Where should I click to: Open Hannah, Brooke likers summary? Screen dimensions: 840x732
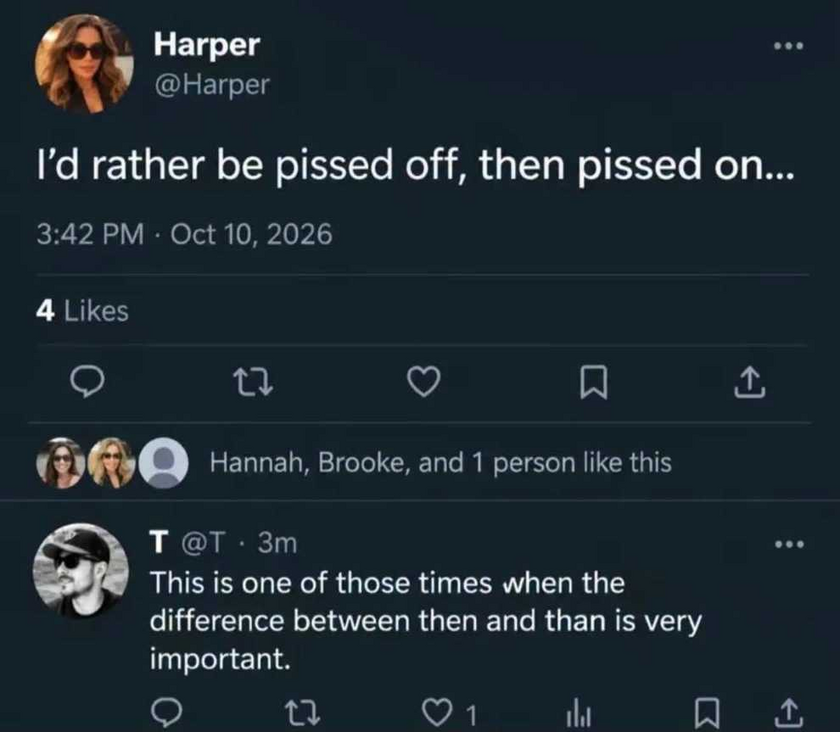[x=440, y=462]
